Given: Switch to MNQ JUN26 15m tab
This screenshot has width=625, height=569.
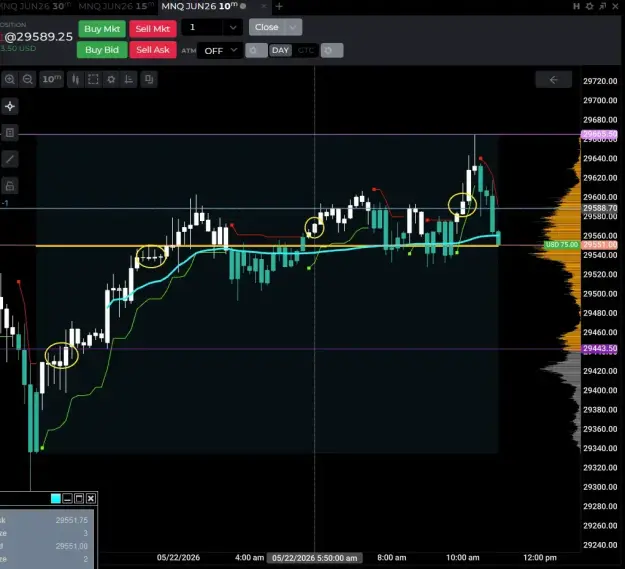Looking at the screenshot, I should pyautogui.click(x=116, y=6).
